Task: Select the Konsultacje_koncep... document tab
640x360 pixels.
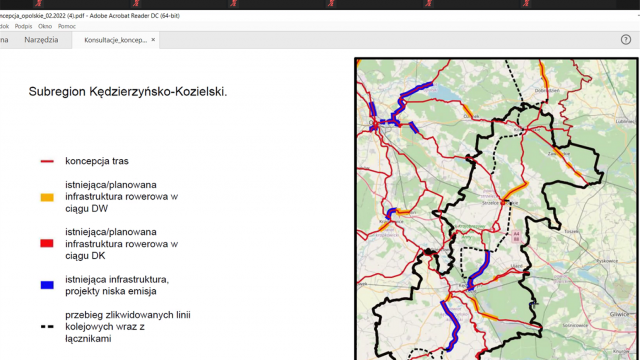Action: click(x=115, y=40)
